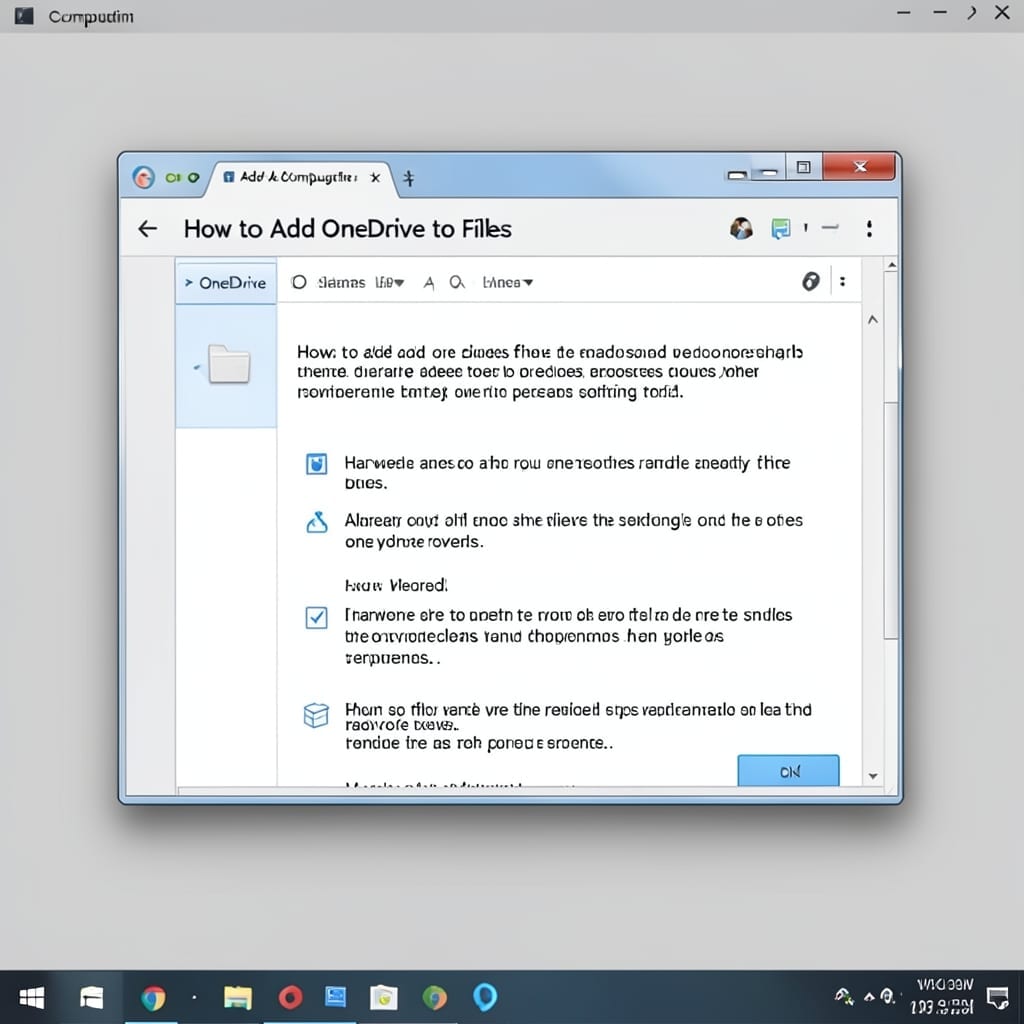Click the blue shield icon beside 'Harwede'

tap(317, 464)
